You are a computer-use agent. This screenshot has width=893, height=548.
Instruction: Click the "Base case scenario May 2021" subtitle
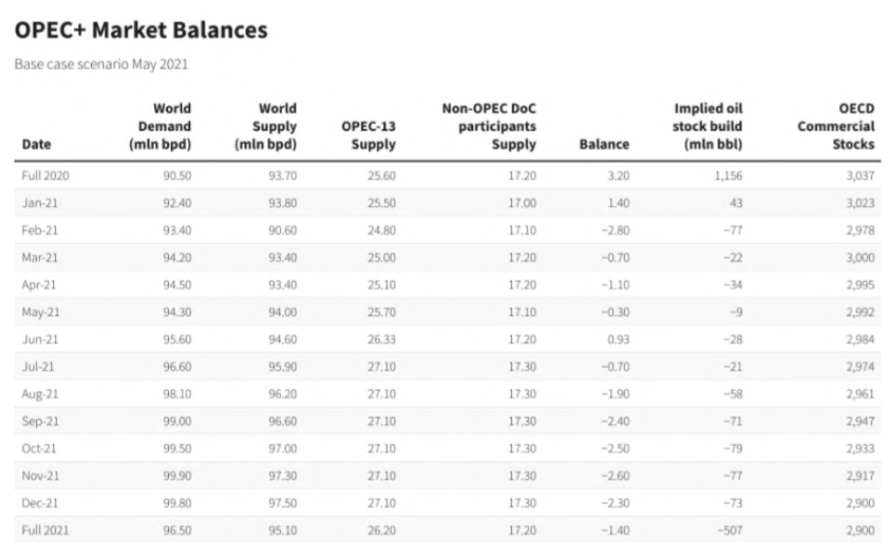click(101, 64)
